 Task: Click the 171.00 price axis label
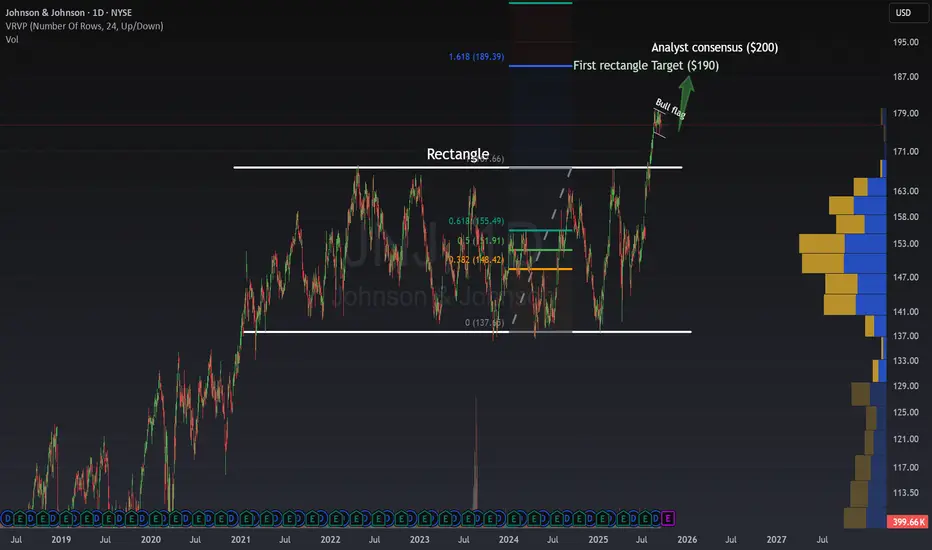click(x=905, y=152)
